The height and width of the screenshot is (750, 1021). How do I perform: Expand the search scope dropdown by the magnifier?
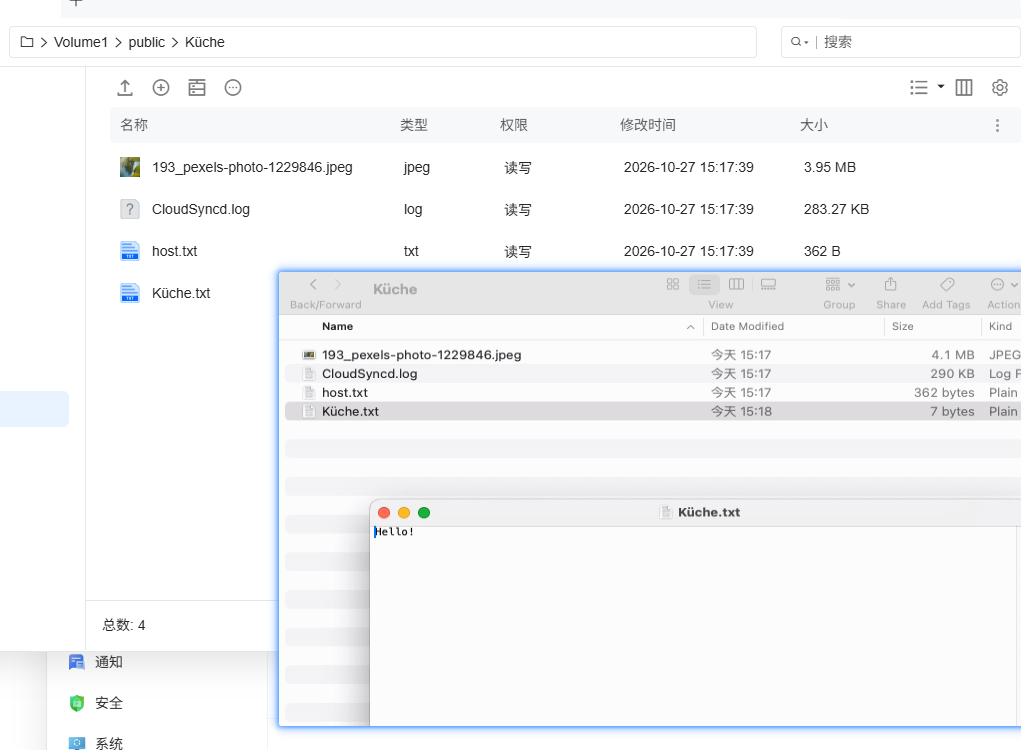tap(800, 42)
